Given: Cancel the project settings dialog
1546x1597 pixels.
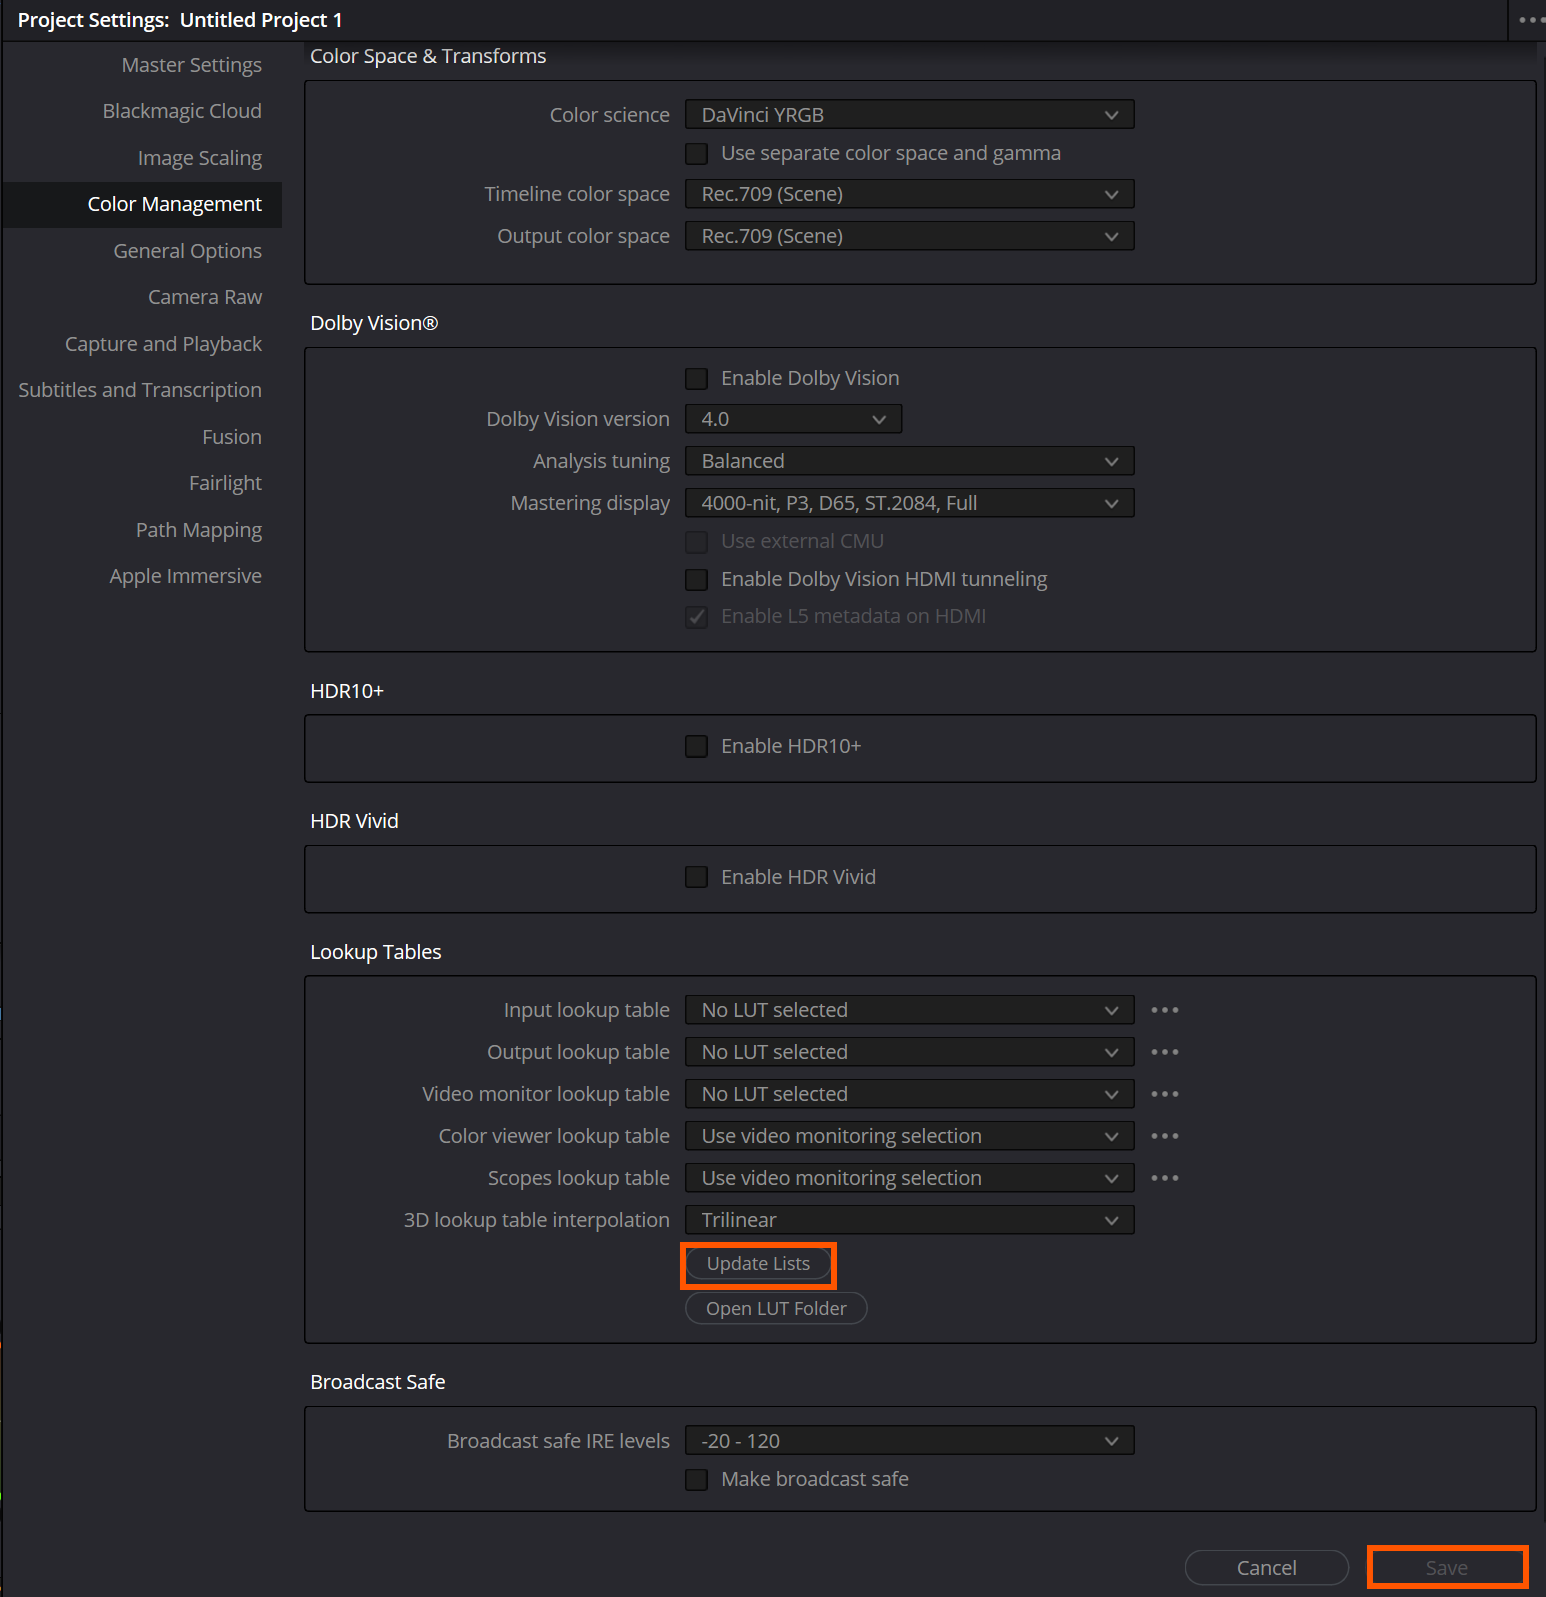Looking at the screenshot, I should (1267, 1568).
